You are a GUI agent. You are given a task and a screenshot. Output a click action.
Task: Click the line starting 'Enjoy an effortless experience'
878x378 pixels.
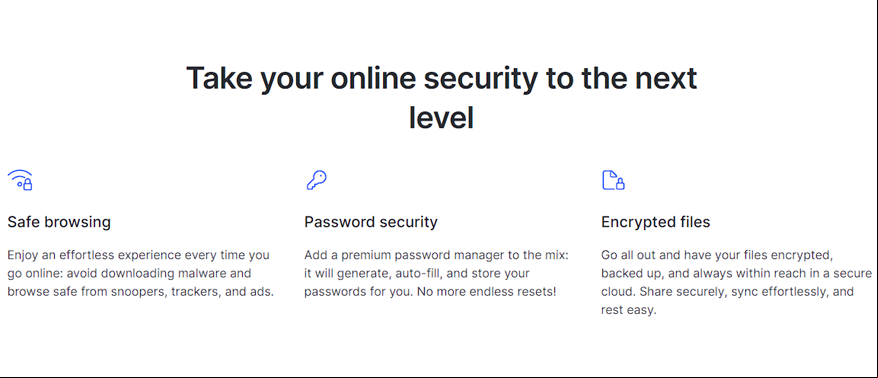coord(138,255)
